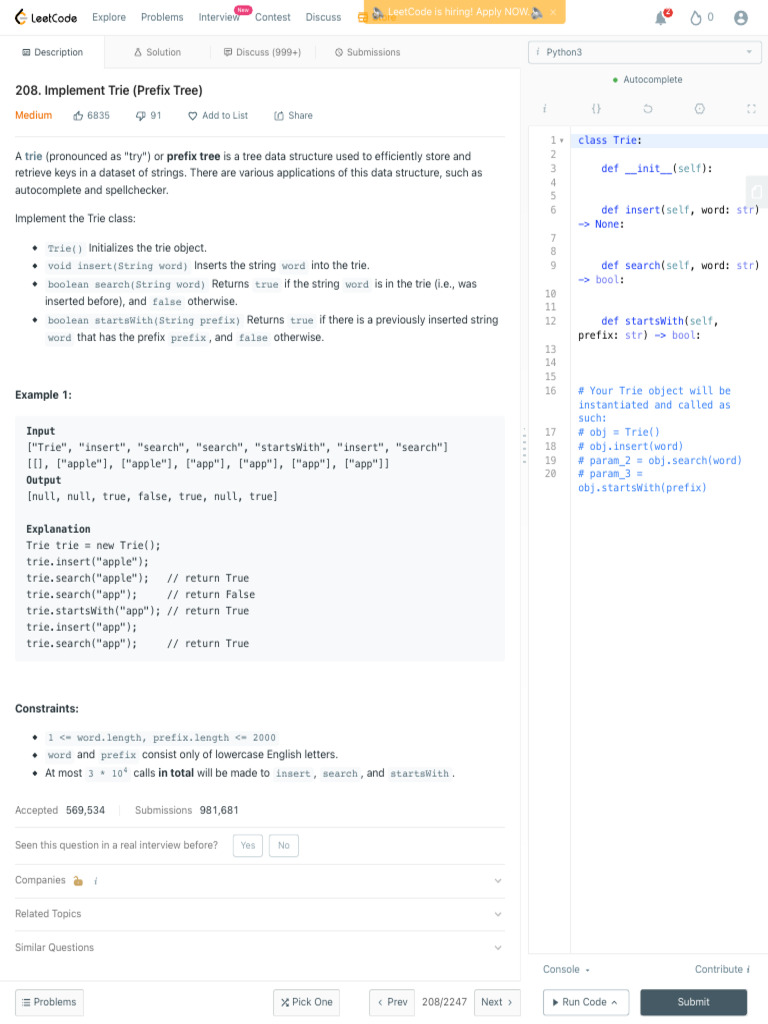768x1024 pixels.
Task: Toggle the Autocomplete indicator
Action: click(647, 80)
